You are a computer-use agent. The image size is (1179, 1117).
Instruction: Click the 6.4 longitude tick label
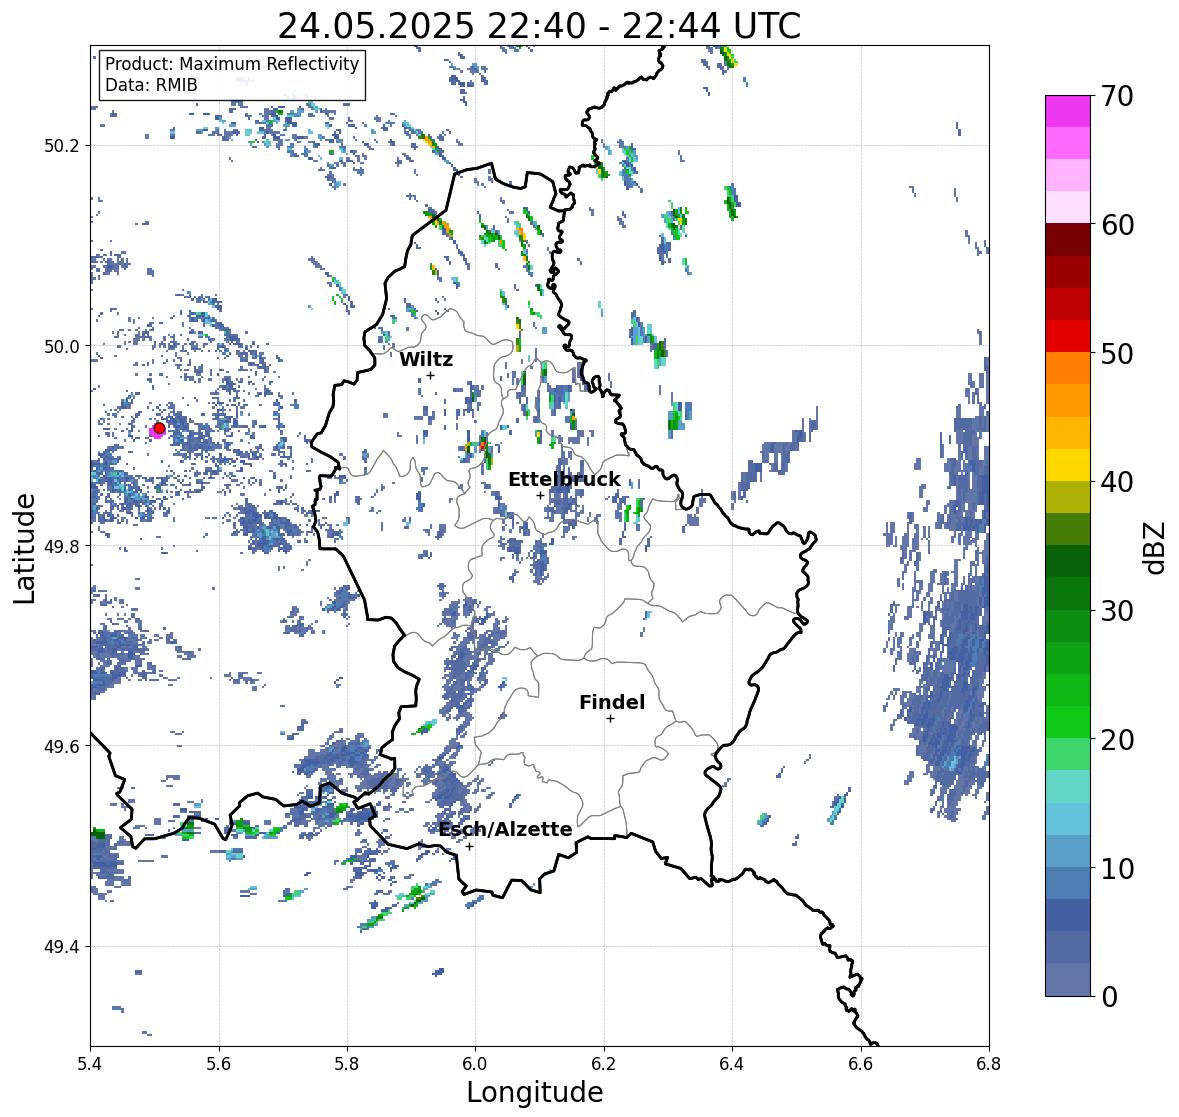(x=732, y=1064)
